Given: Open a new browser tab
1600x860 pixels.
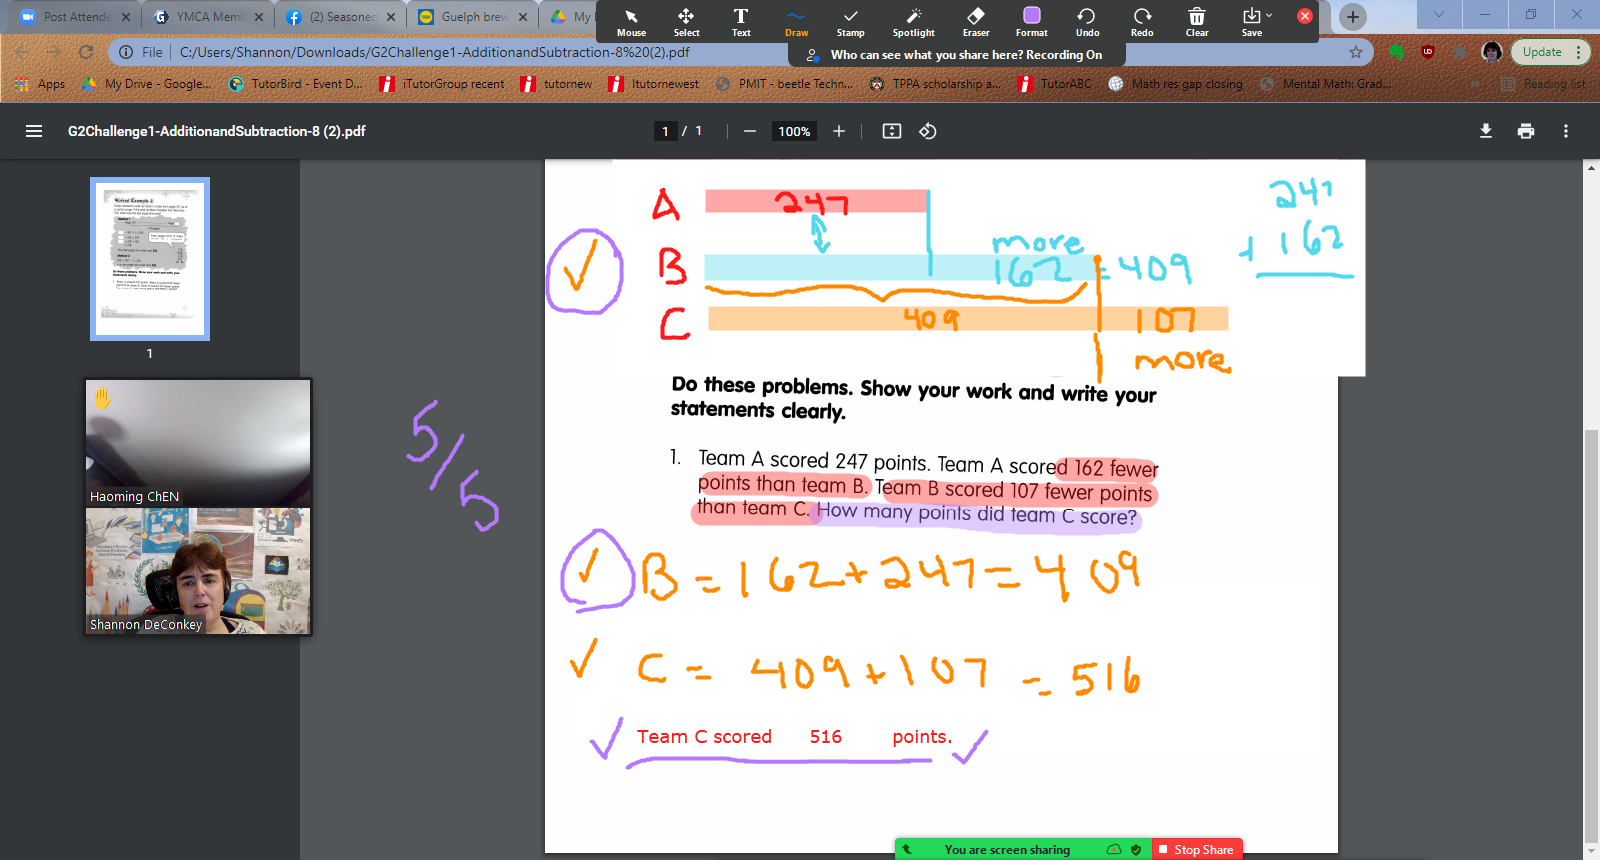Looking at the screenshot, I should (x=1353, y=16).
